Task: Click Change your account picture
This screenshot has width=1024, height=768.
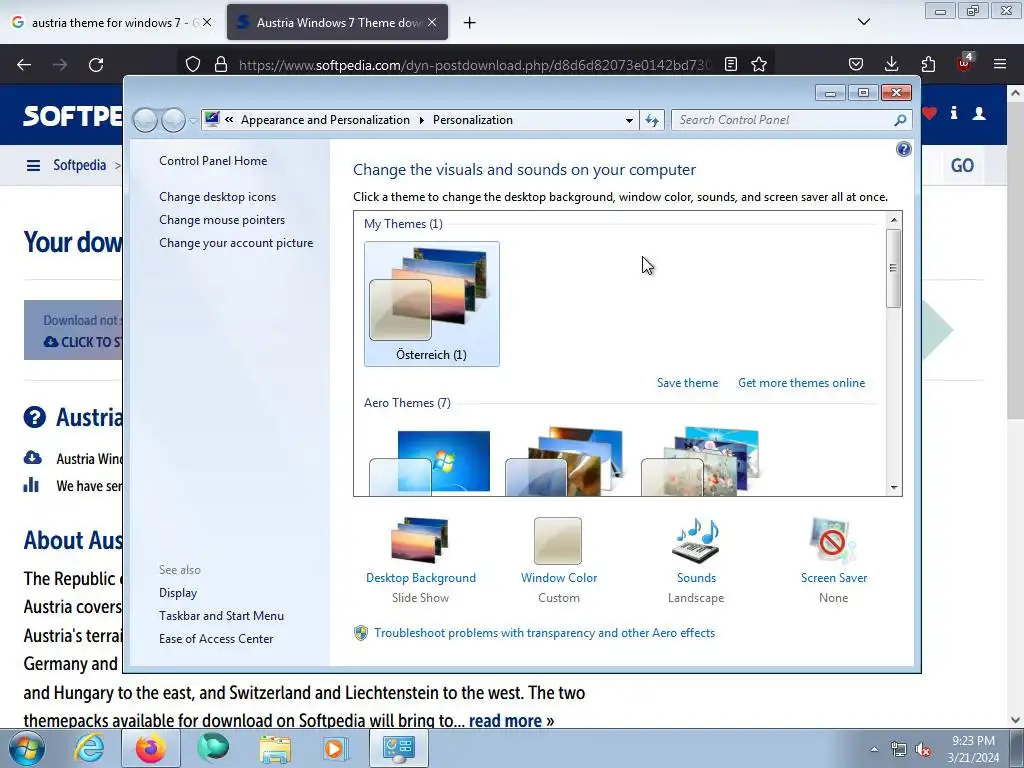Action: click(x=236, y=243)
